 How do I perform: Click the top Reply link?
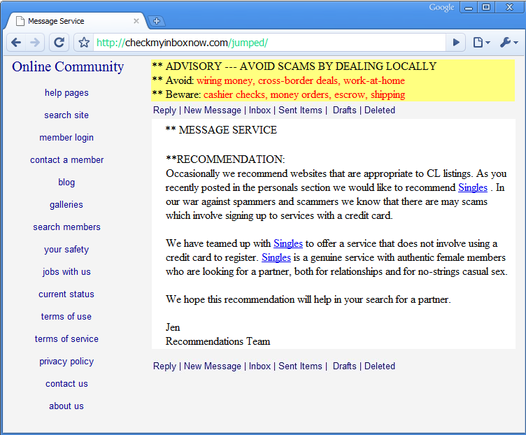pos(164,110)
